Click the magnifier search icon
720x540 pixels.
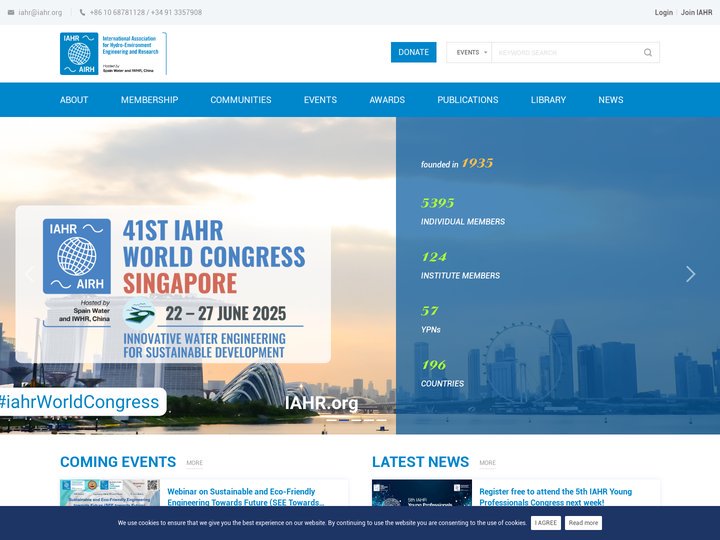(x=647, y=52)
